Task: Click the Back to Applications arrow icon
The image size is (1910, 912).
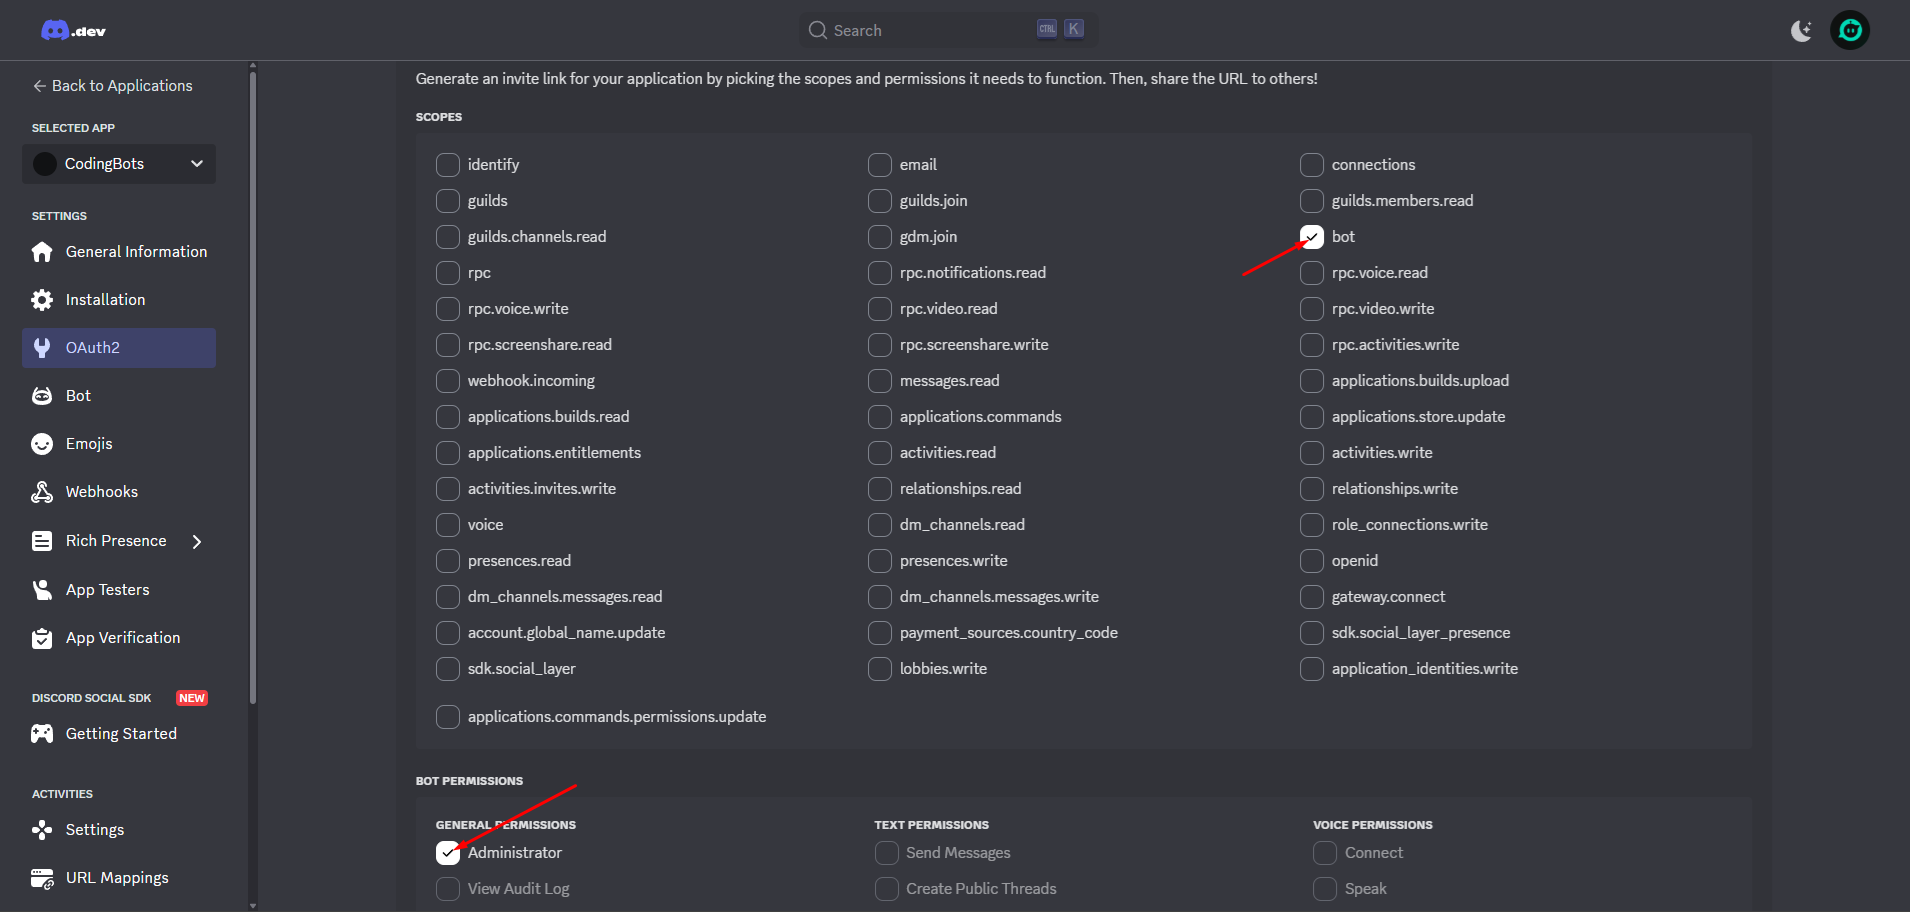Action: coord(40,86)
